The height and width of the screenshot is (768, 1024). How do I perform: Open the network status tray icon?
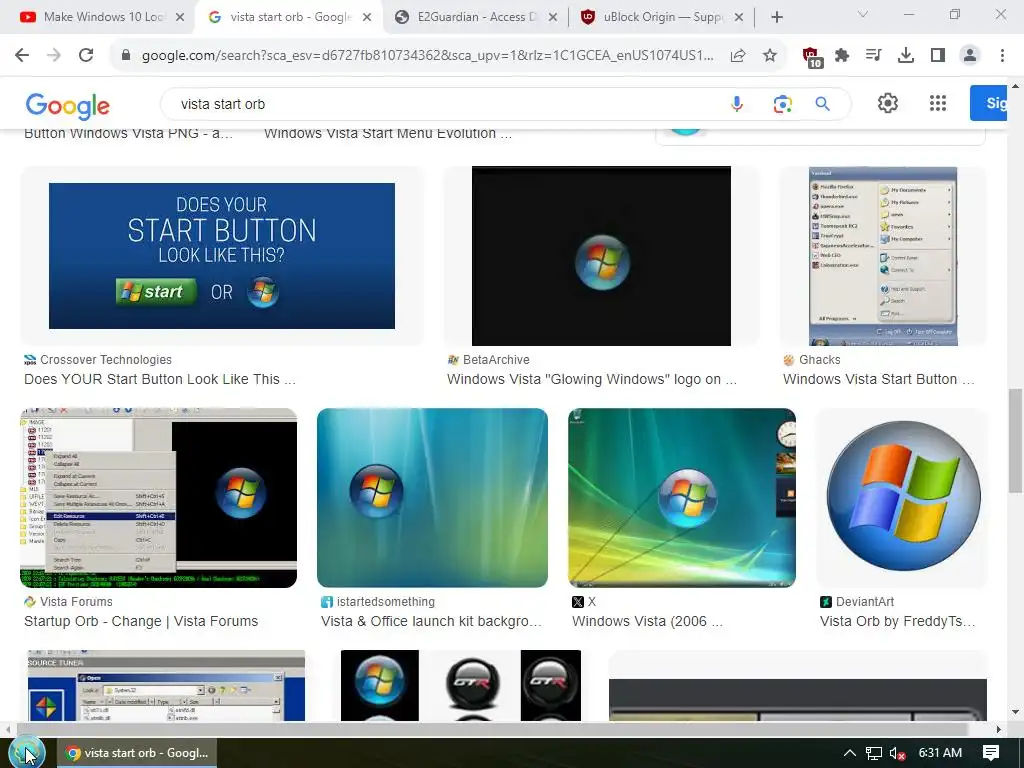[874, 753]
